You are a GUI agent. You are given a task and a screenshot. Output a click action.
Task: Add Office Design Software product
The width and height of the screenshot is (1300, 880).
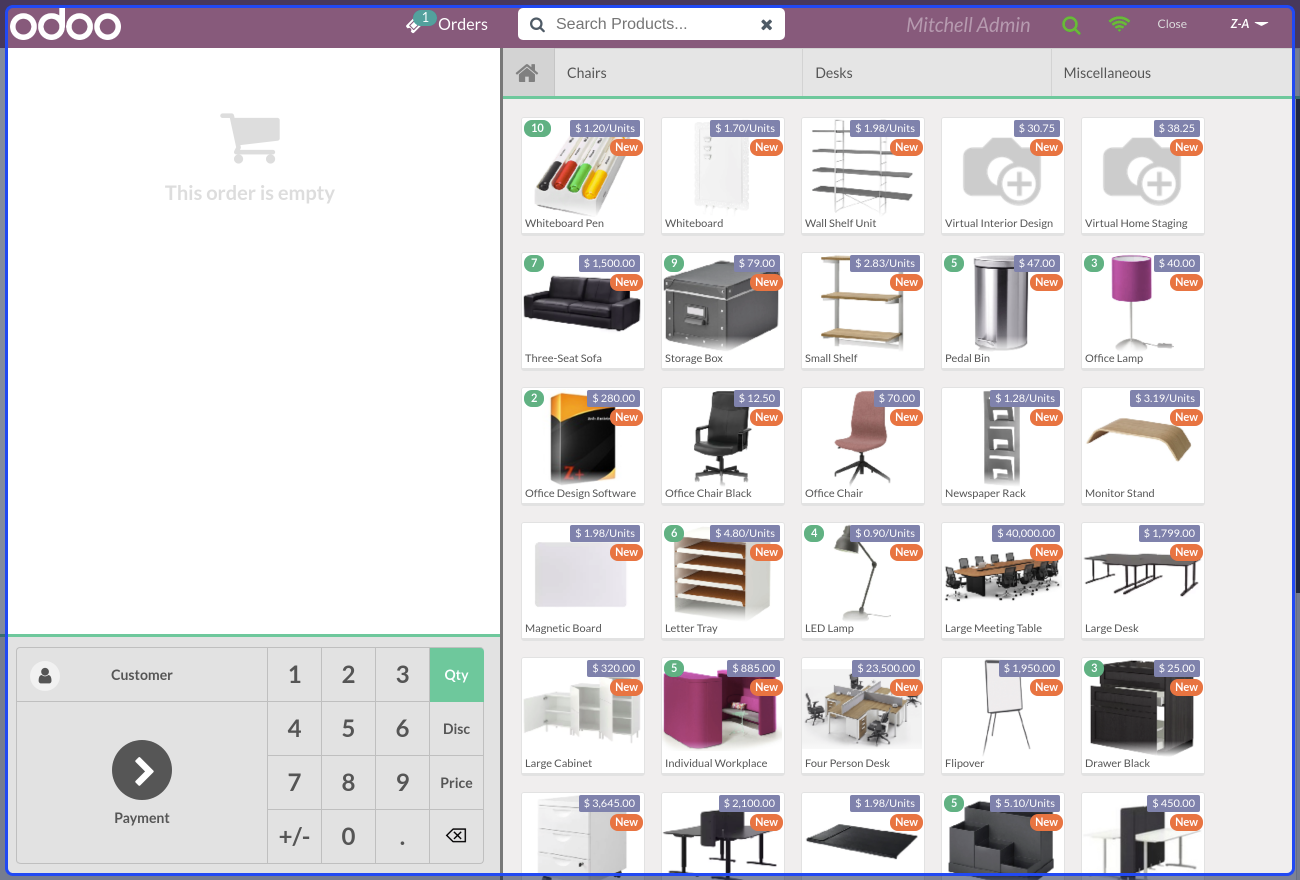(x=583, y=446)
